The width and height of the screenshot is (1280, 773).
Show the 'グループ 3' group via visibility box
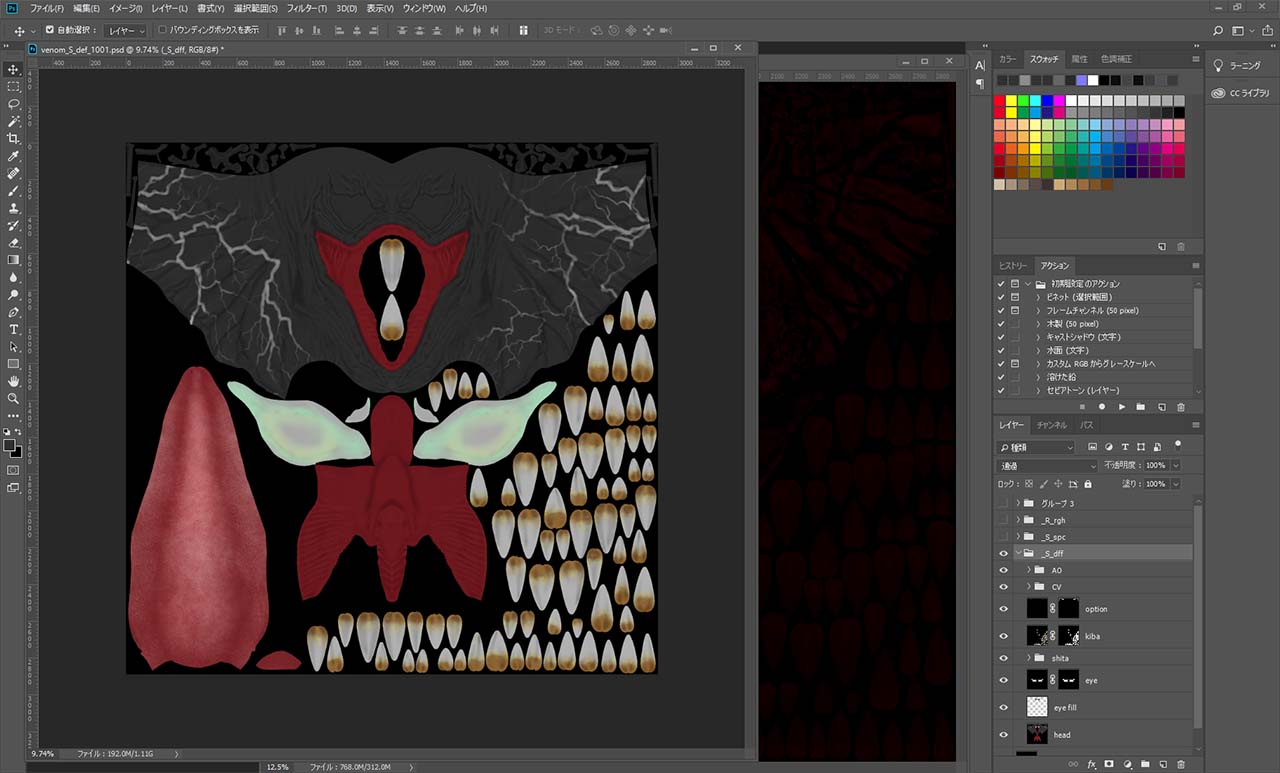[1003, 503]
